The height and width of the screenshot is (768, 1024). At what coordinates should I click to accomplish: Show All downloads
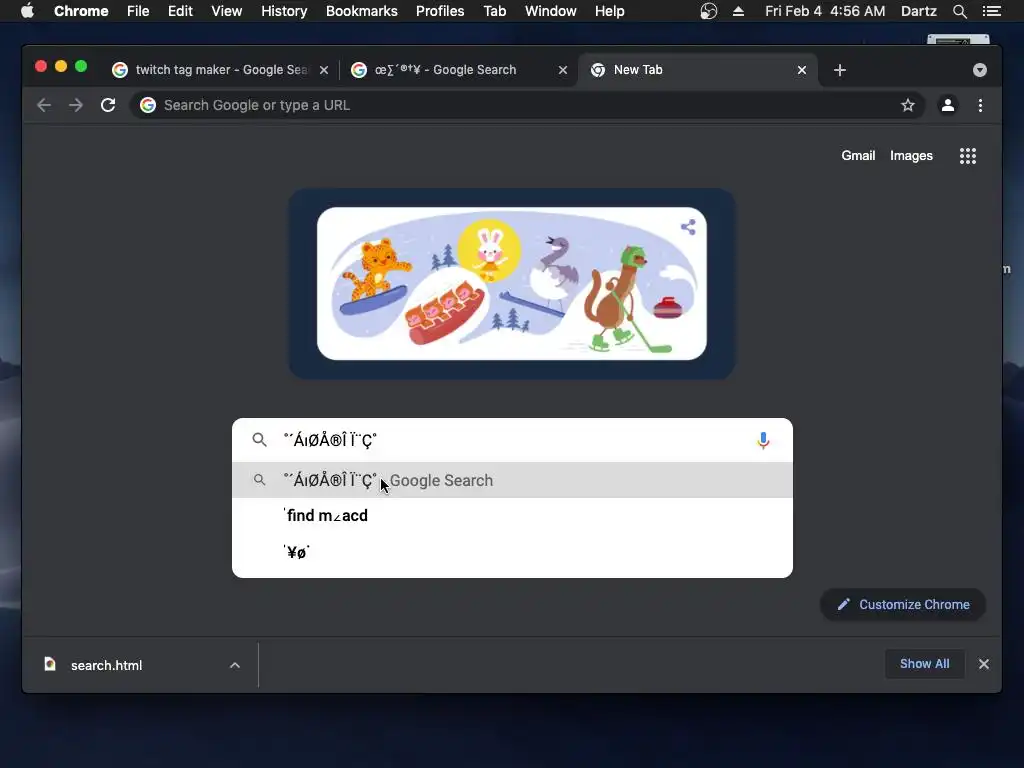[x=924, y=664]
